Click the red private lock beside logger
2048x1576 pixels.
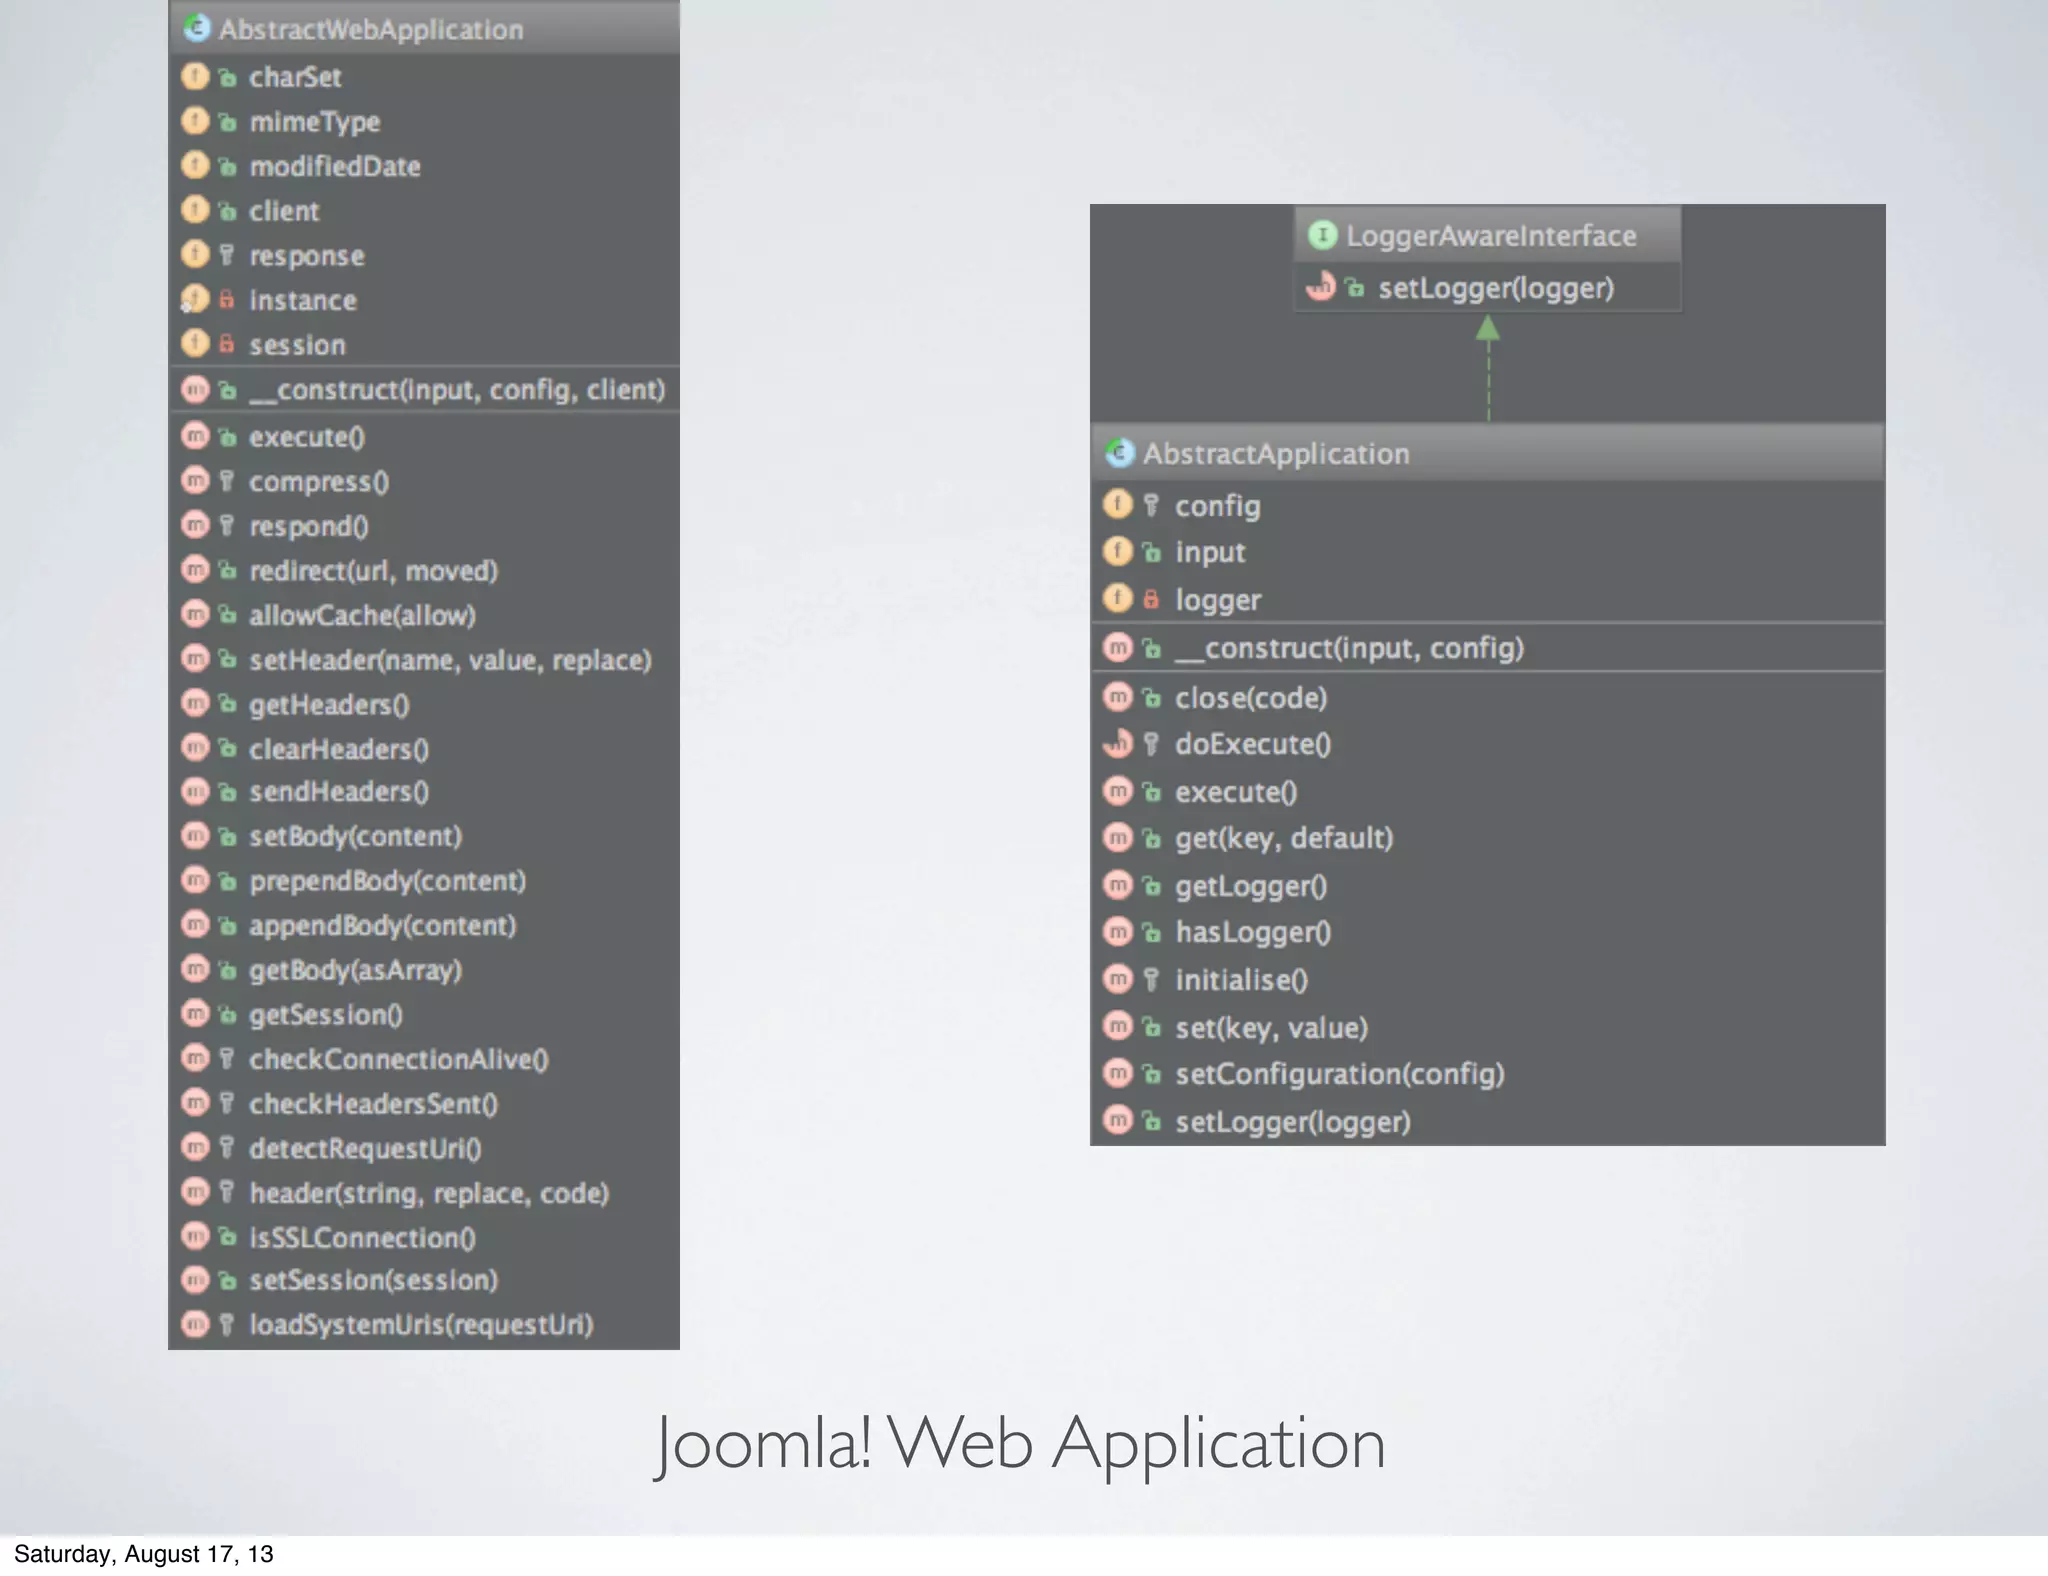tap(1151, 599)
